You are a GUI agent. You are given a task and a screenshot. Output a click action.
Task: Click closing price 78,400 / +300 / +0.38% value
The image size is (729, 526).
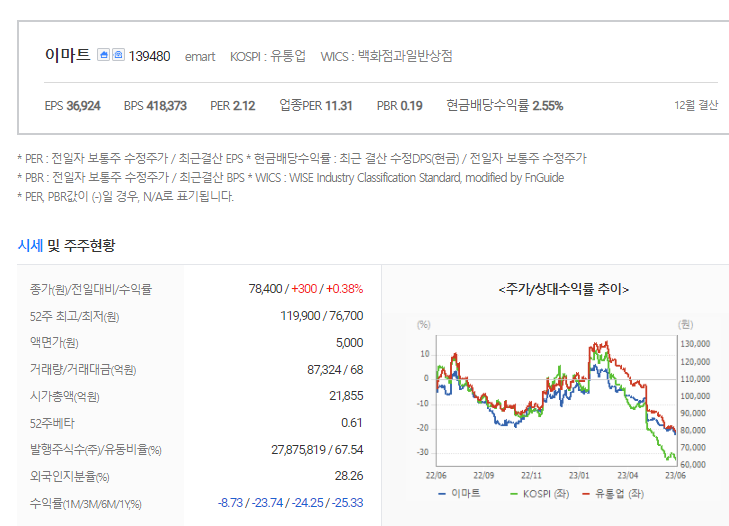[x=305, y=289]
